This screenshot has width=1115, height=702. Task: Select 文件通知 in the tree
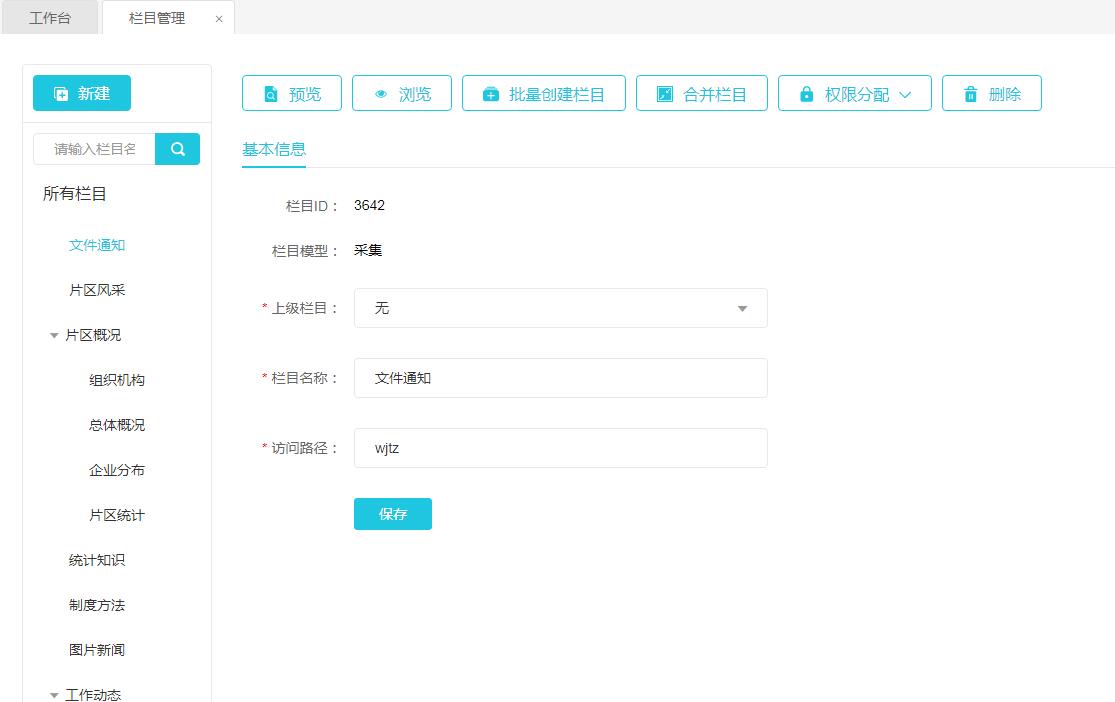[97, 245]
